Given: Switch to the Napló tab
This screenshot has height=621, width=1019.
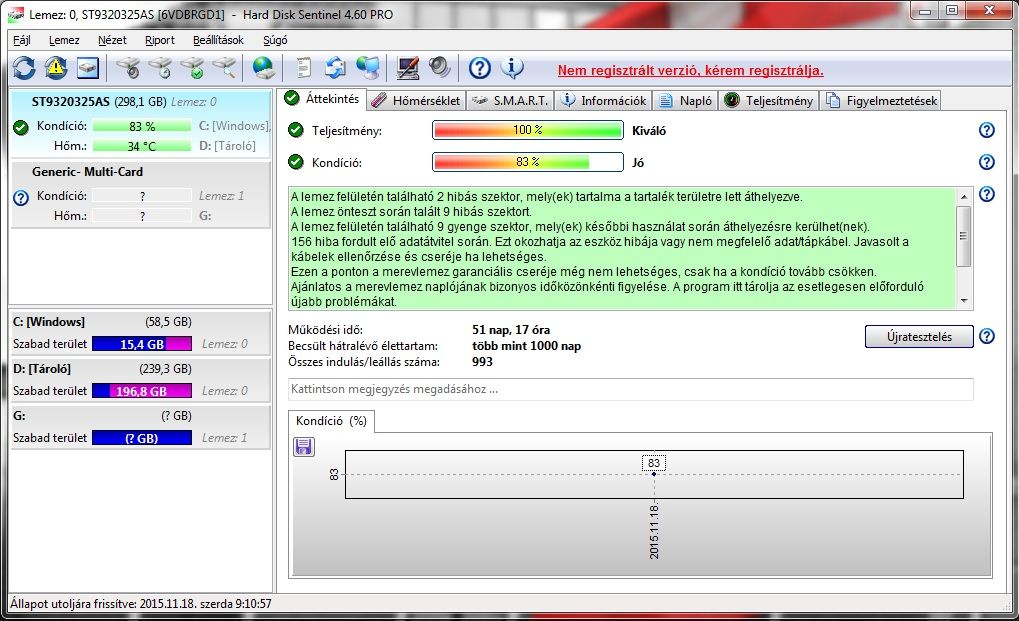Looking at the screenshot, I should pyautogui.click(x=686, y=101).
